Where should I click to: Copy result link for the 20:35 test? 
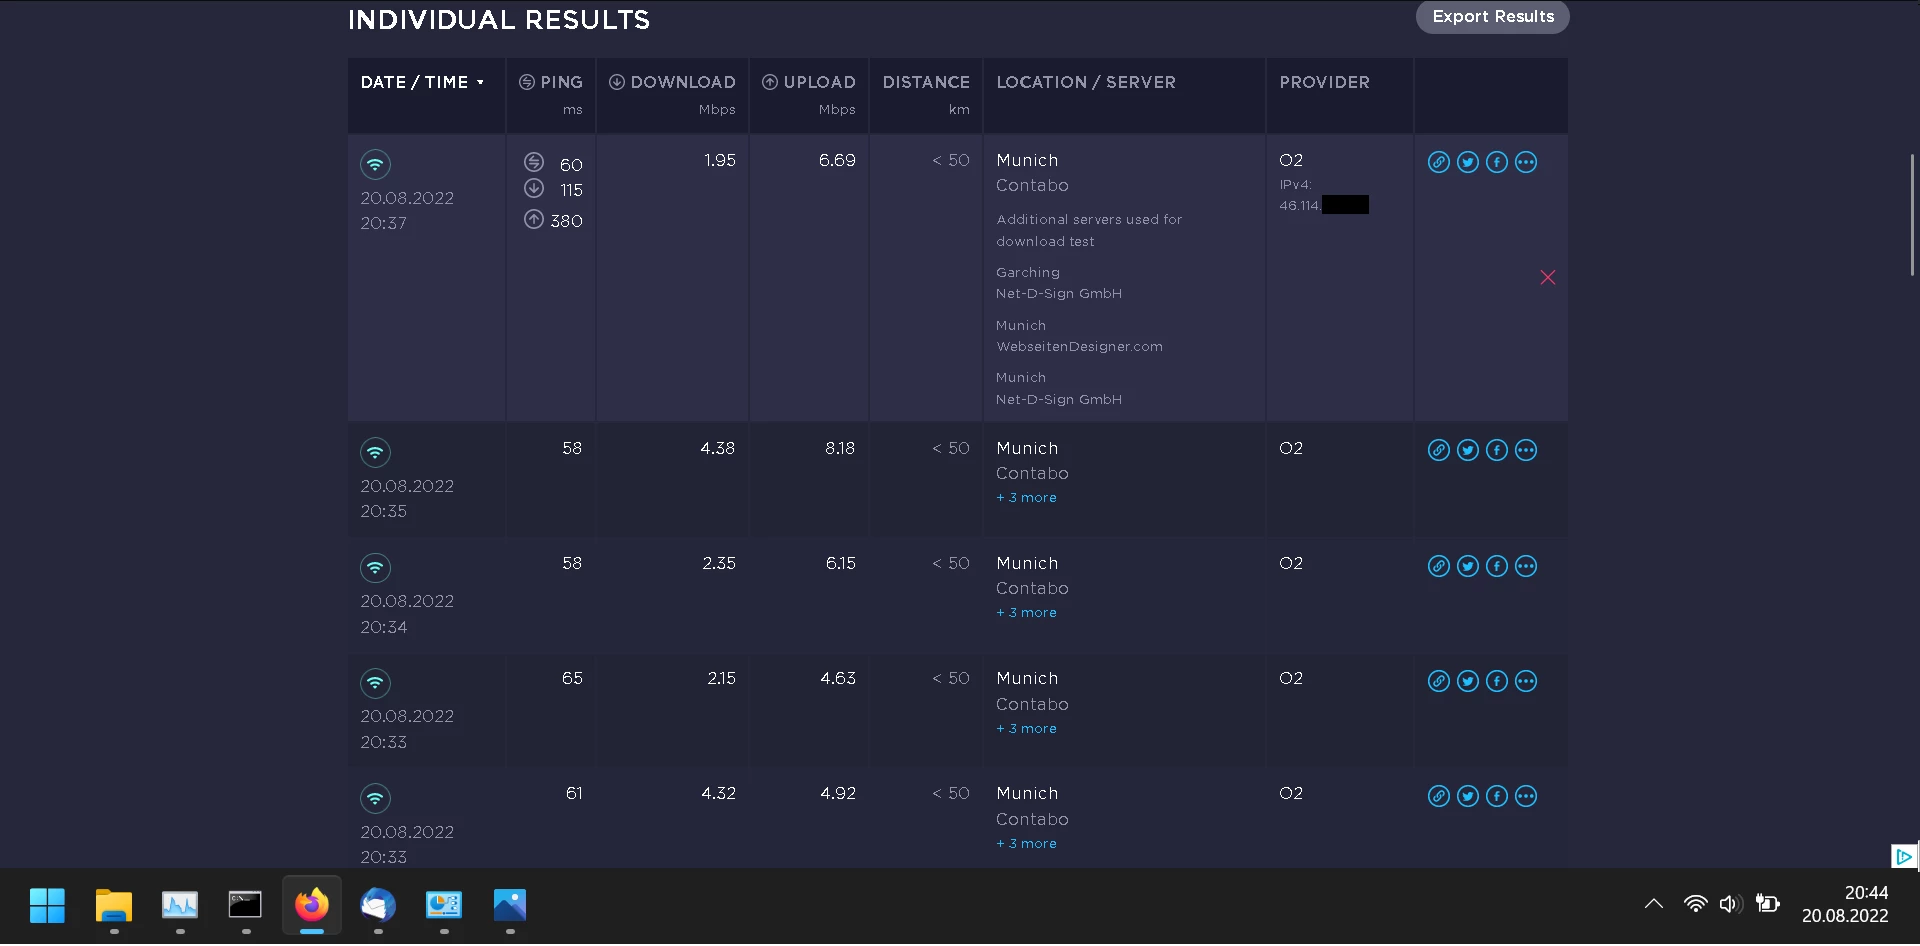pyautogui.click(x=1438, y=451)
